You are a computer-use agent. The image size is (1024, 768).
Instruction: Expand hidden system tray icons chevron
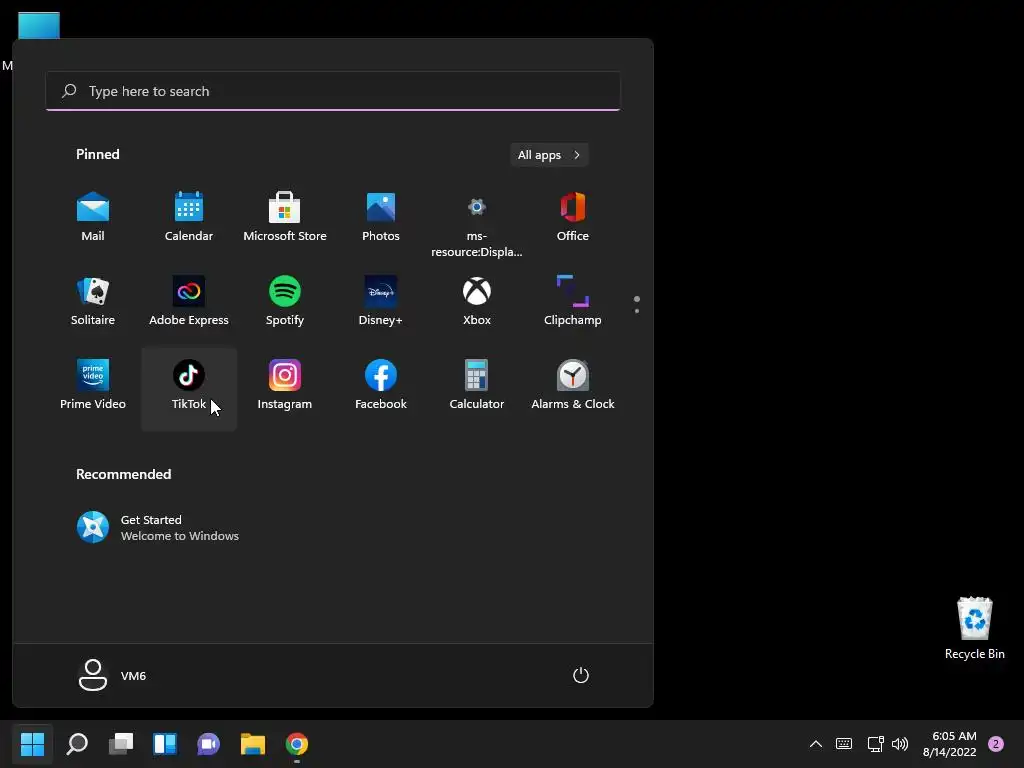816,744
